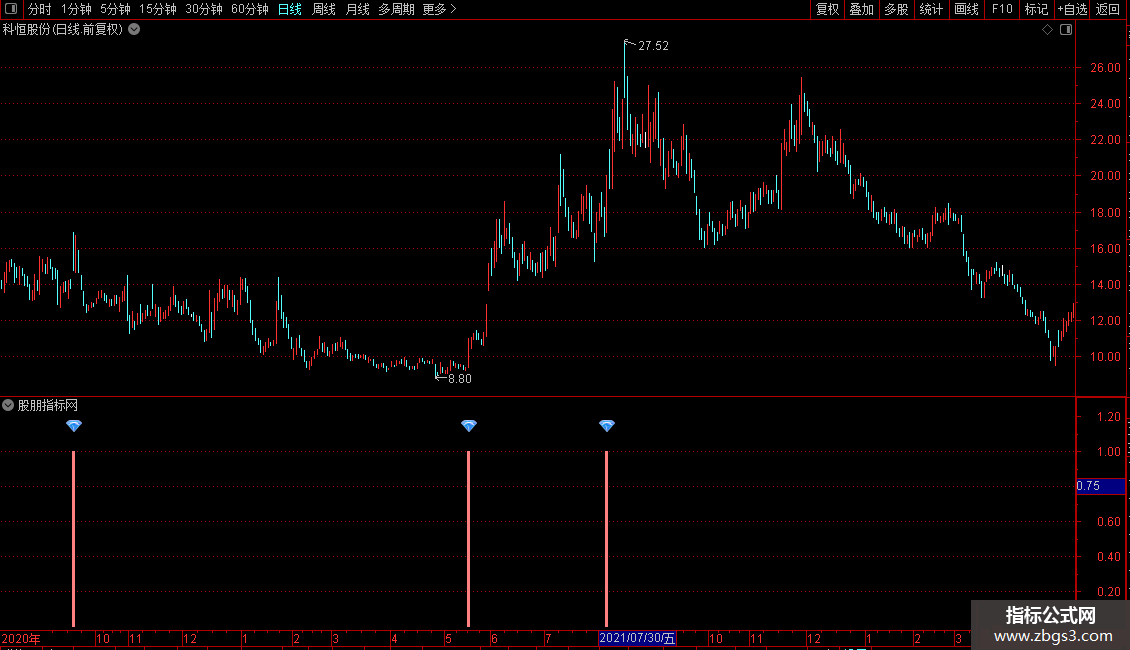Expand the 股朋指标网 indicator dropdown
Image resolution: width=1130 pixels, height=650 pixels.
[8, 405]
